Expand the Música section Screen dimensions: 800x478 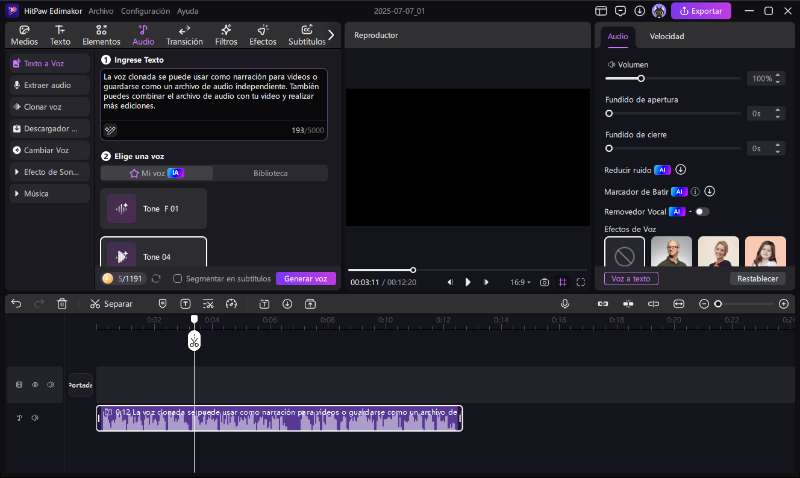[x=49, y=193]
